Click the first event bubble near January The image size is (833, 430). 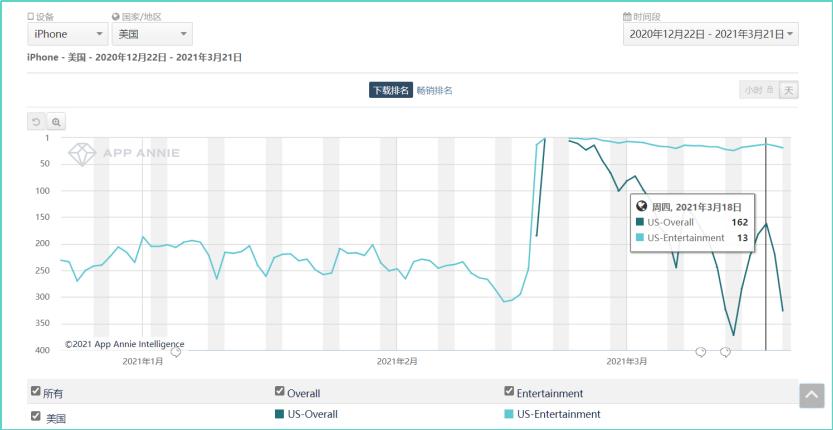click(177, 351)
